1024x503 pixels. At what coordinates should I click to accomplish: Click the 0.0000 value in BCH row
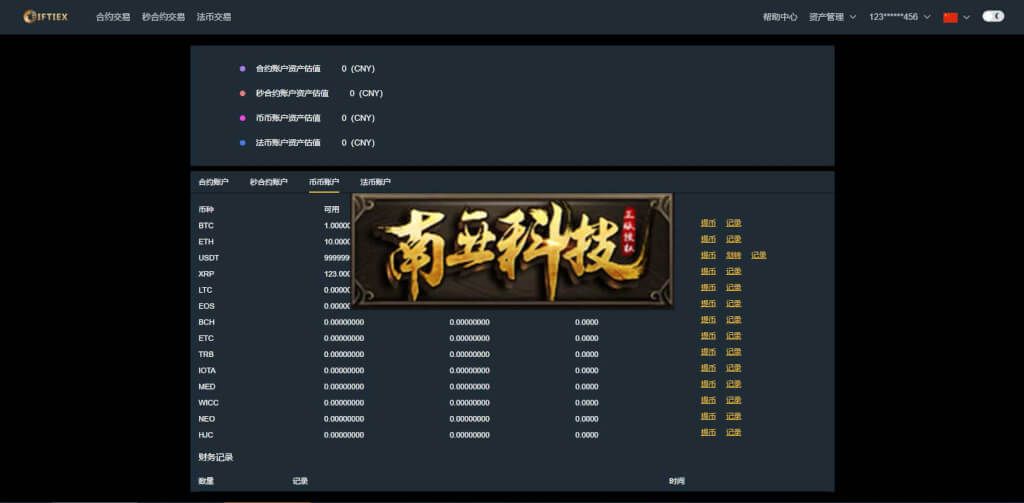[586, 322]
